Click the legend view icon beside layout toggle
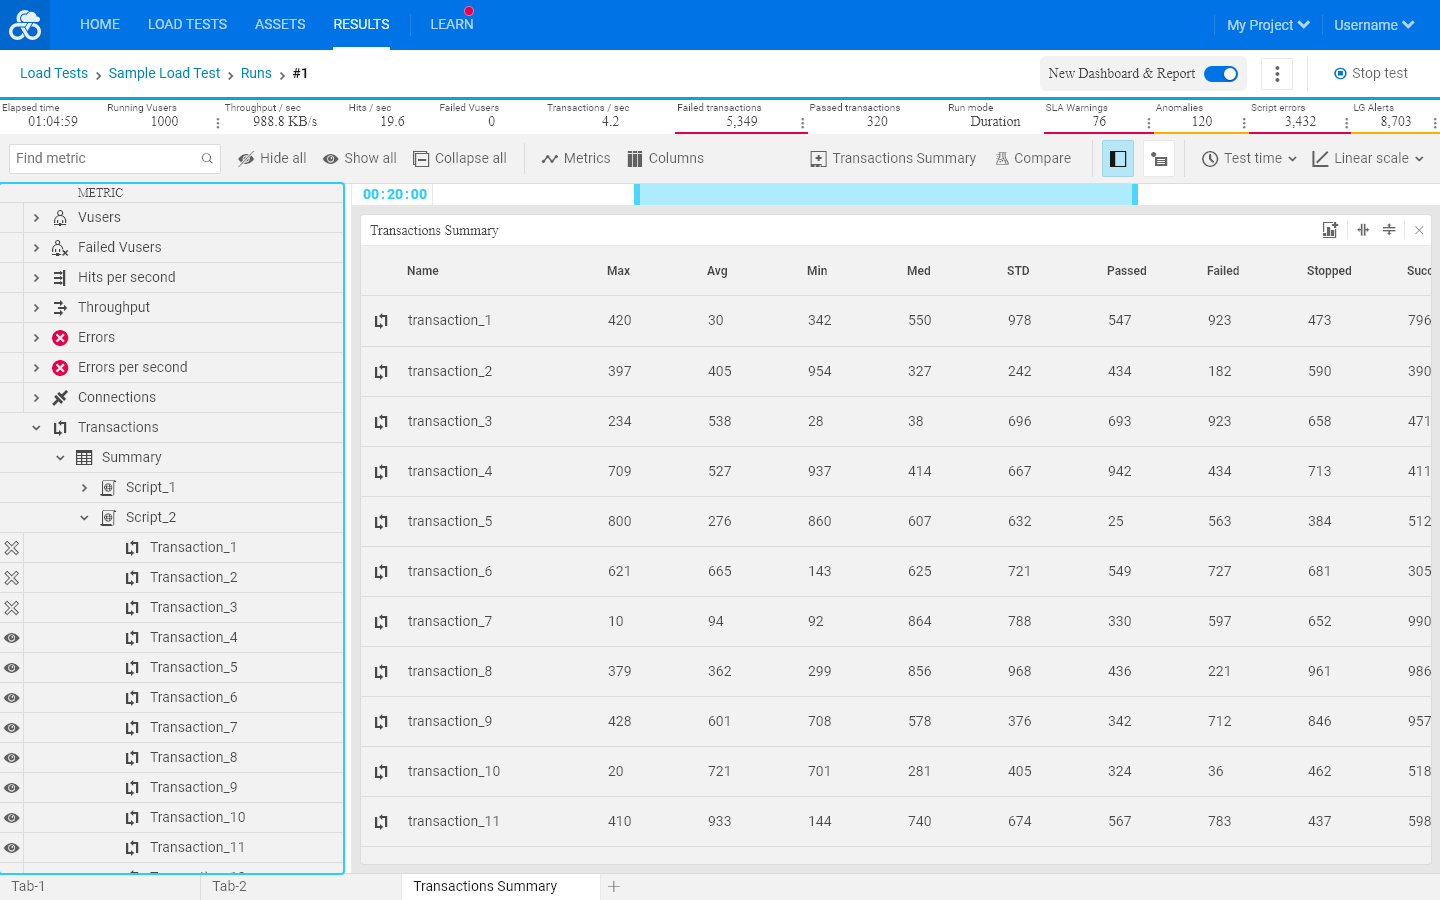 [1159, 159]
